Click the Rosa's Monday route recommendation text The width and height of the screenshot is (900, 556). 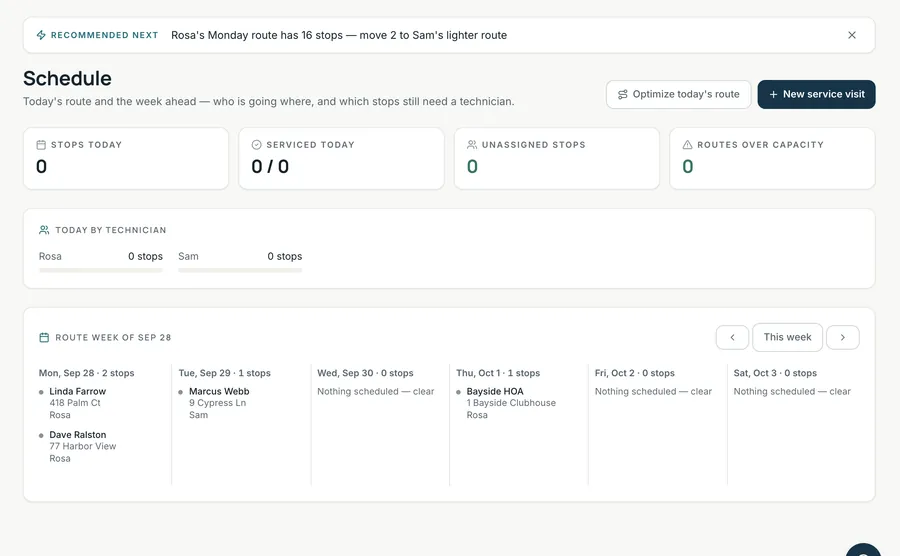pos(339,35)
